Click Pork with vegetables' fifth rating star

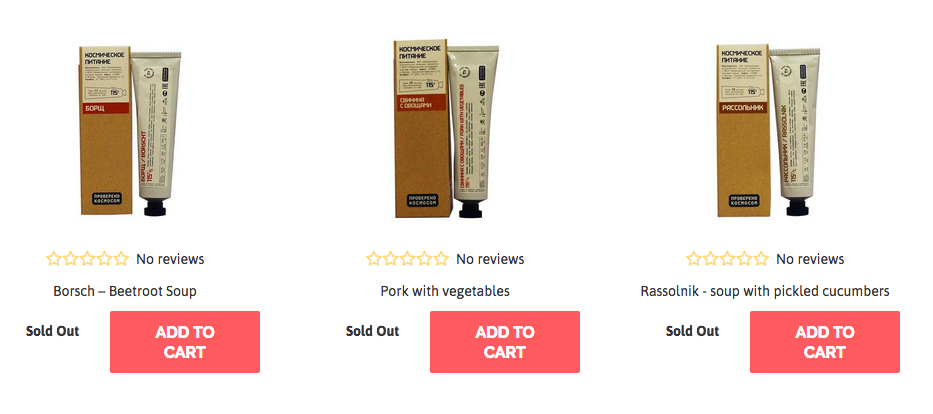(441, 259)
